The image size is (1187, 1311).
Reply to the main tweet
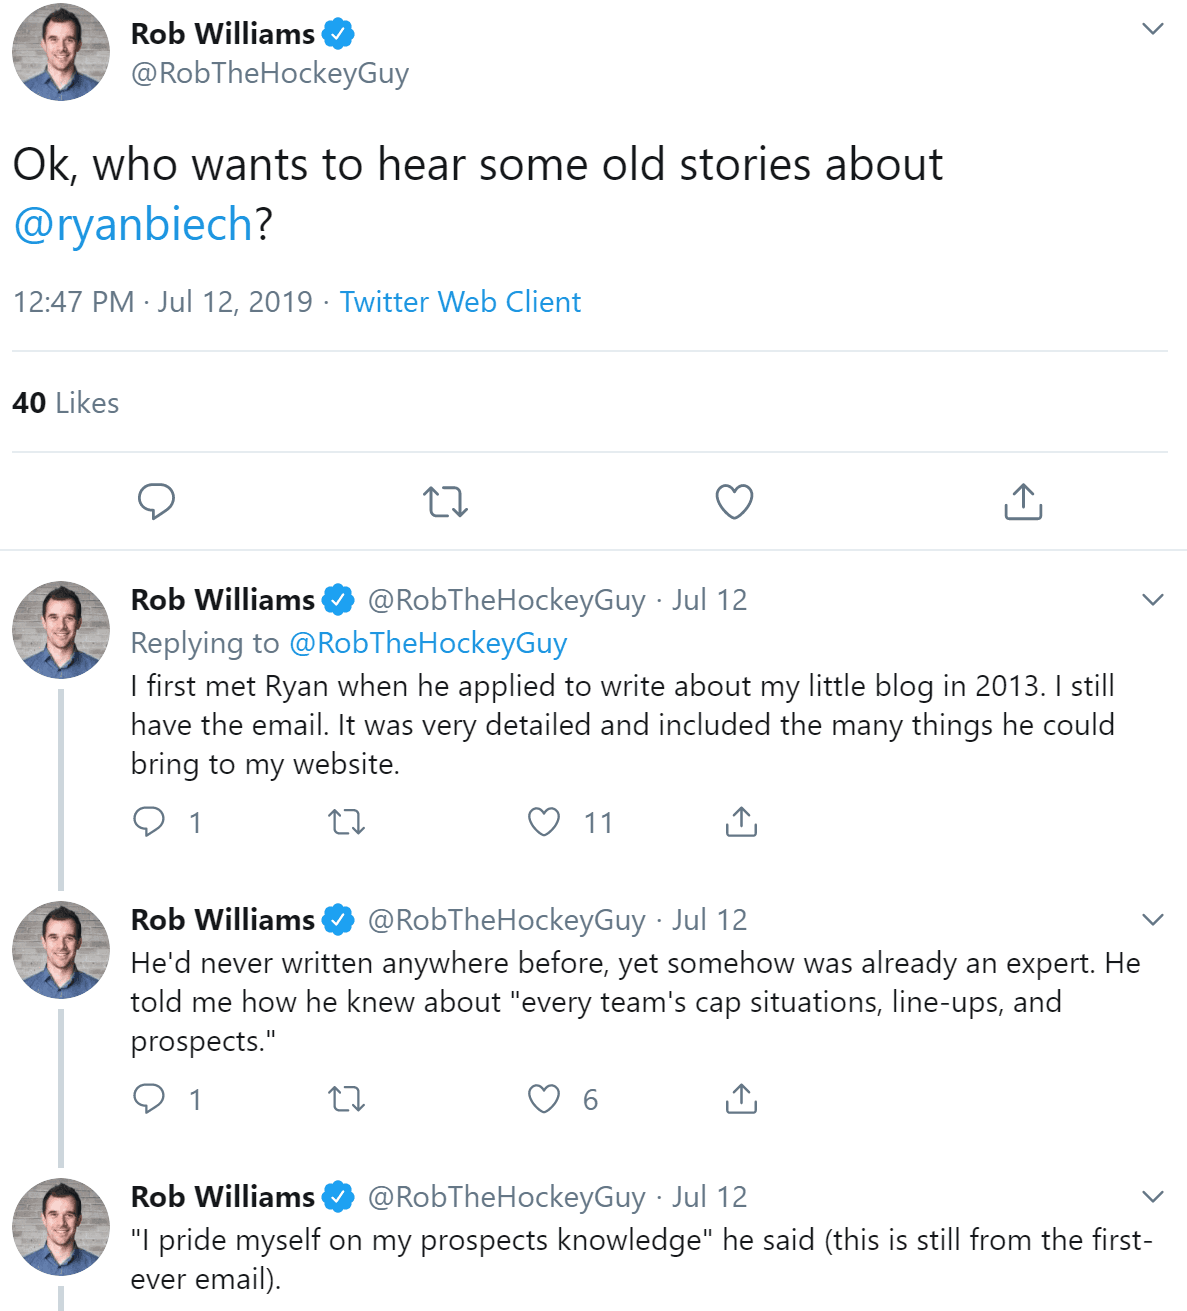[x=156, y=501]
